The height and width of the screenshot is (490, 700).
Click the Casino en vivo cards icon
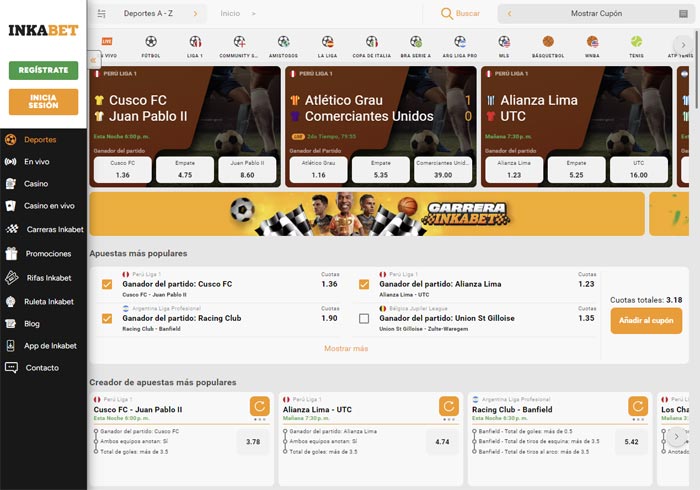[11, 206]
